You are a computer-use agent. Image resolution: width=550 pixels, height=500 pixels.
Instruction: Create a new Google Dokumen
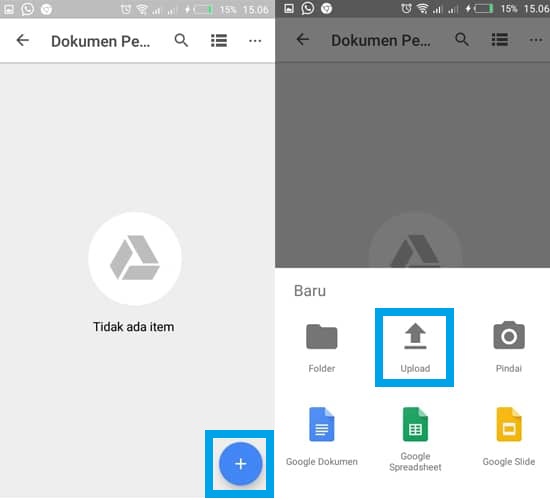tap(322, 437)
